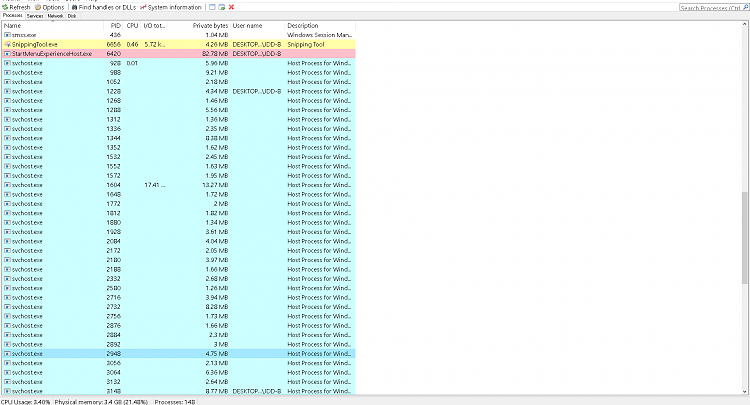Screen dimensions: 750x405
Task: Sort by the Private bytes column header
Action: 211,25
